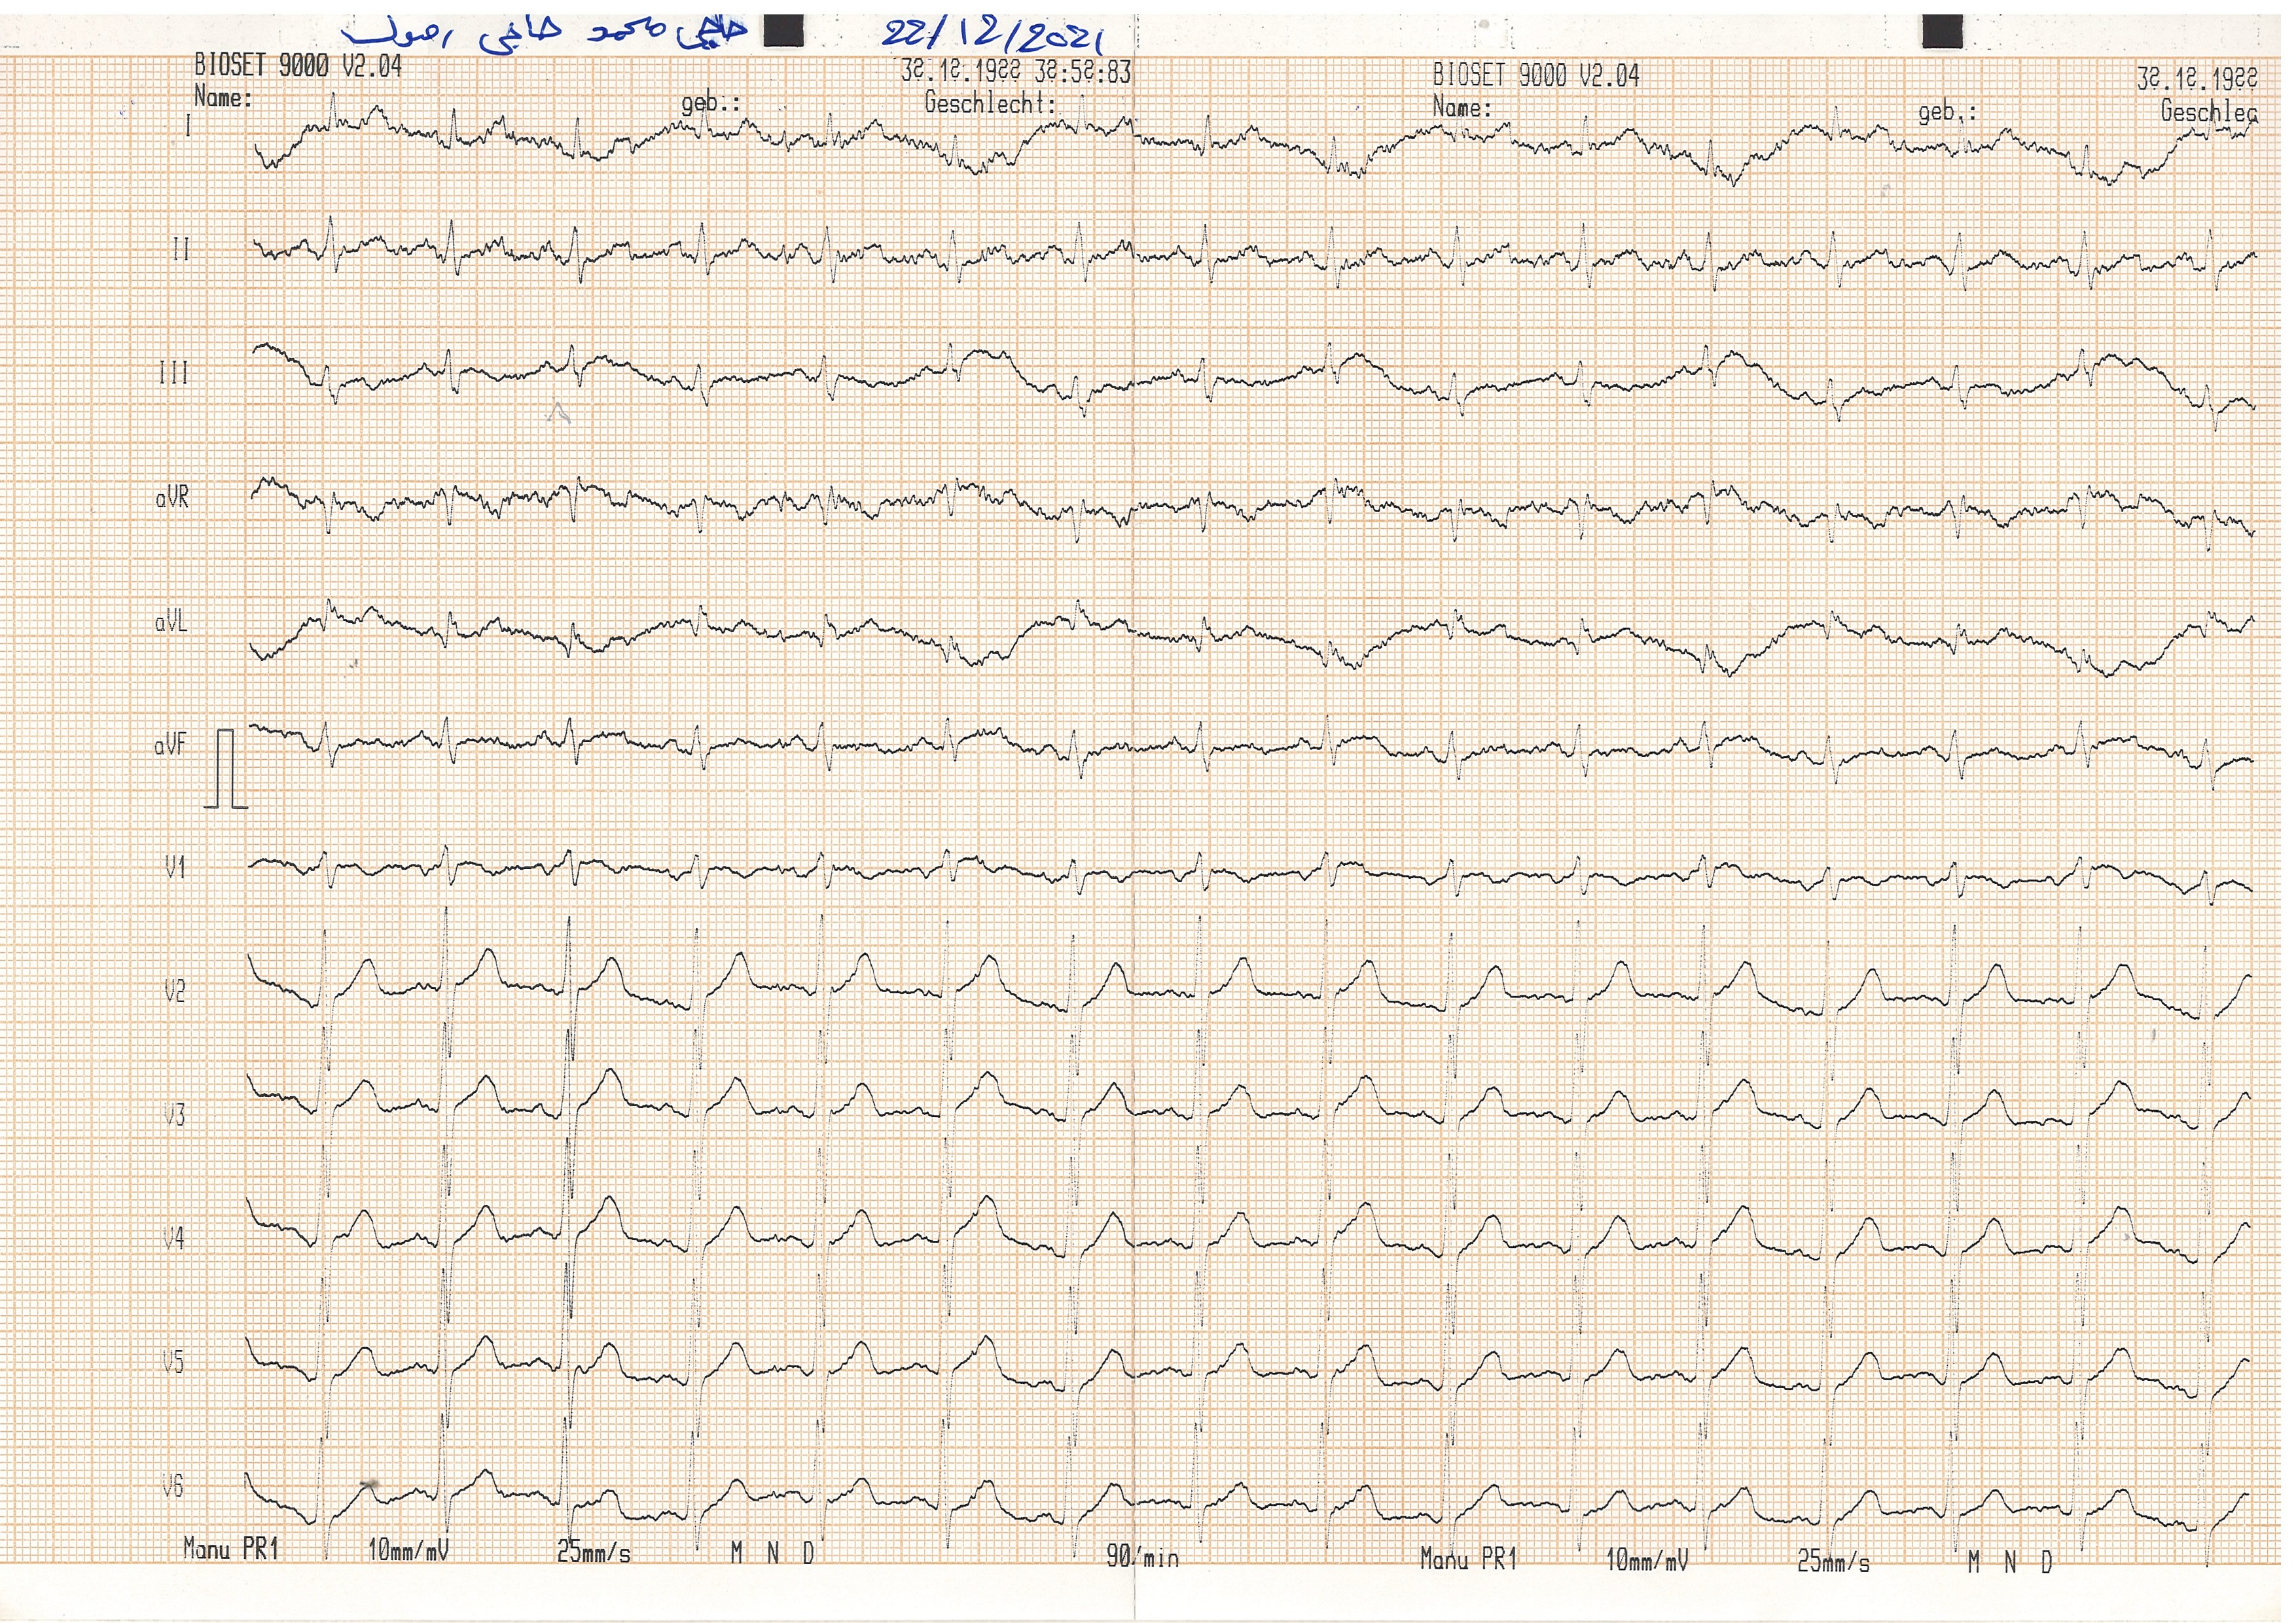
Task: Click the calibration pulse beside aVF
Action: click(226, 768)
